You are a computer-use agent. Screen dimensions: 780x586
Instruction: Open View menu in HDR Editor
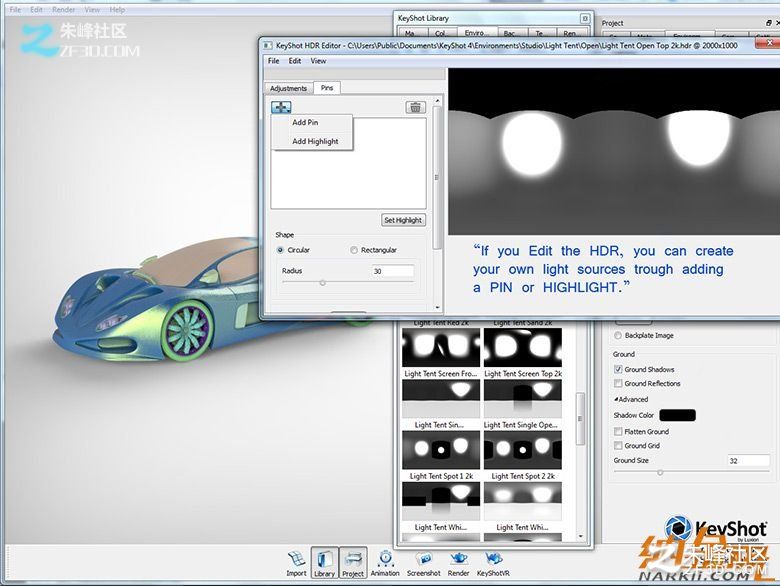pyautogui.click(x=318, y=61)
